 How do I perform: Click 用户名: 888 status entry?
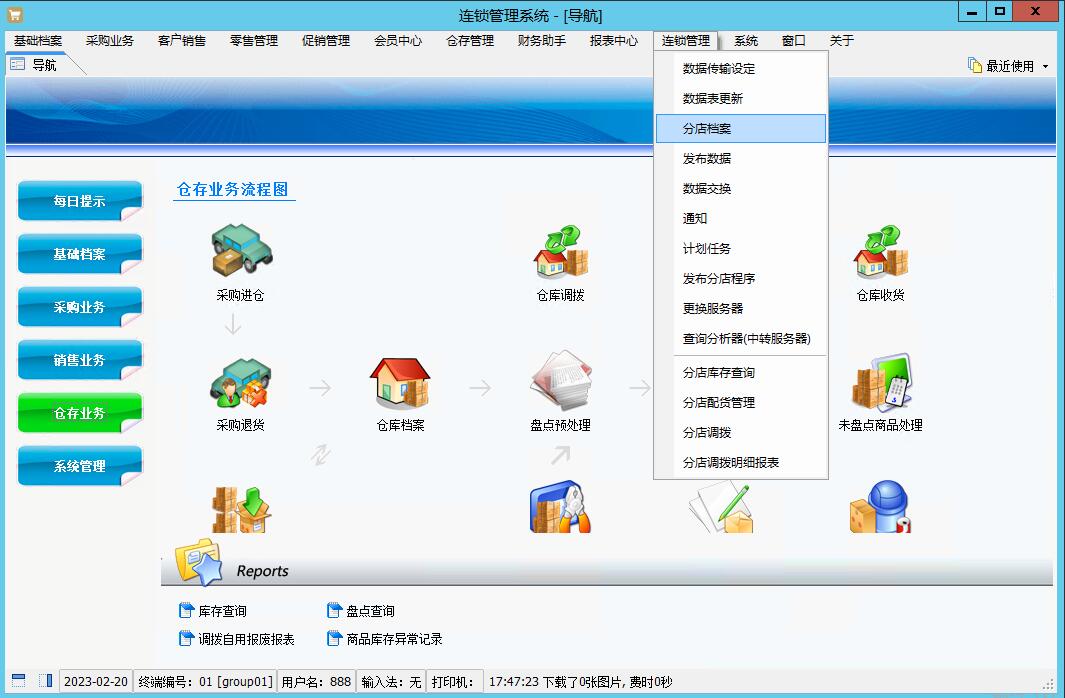(317, 681)
